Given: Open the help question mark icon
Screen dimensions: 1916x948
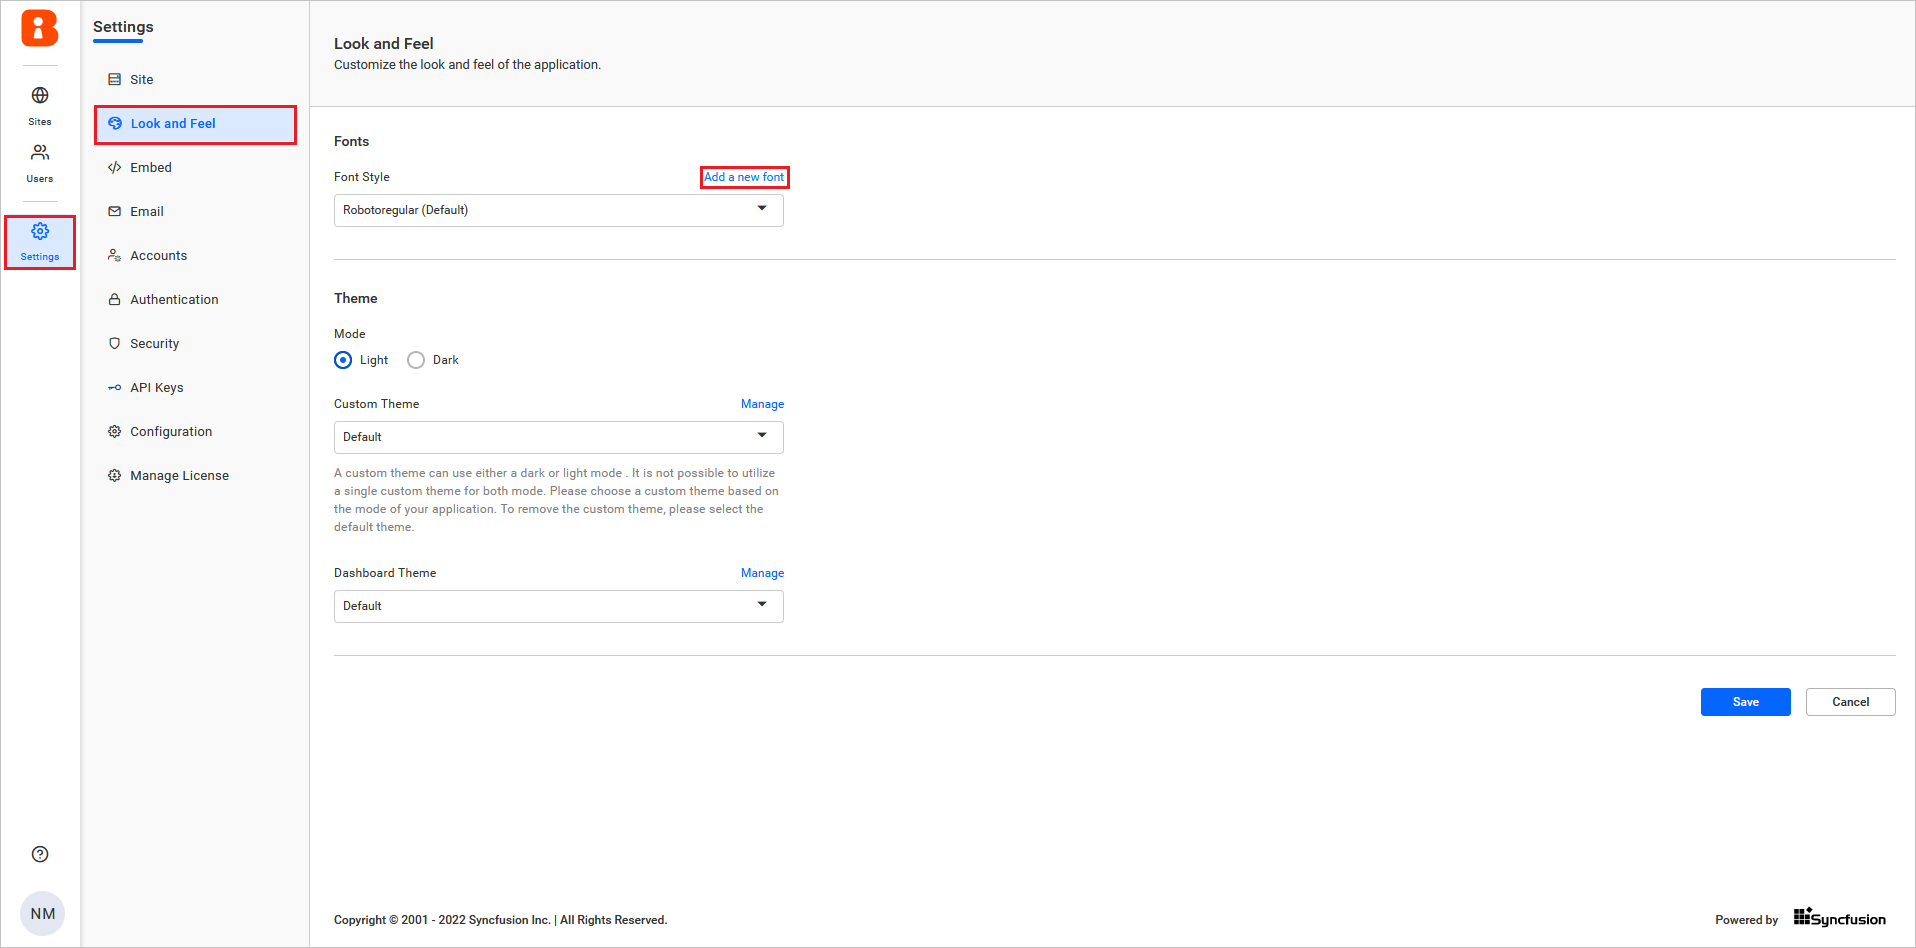Looking at the screenshot, I should click(40, 854).
